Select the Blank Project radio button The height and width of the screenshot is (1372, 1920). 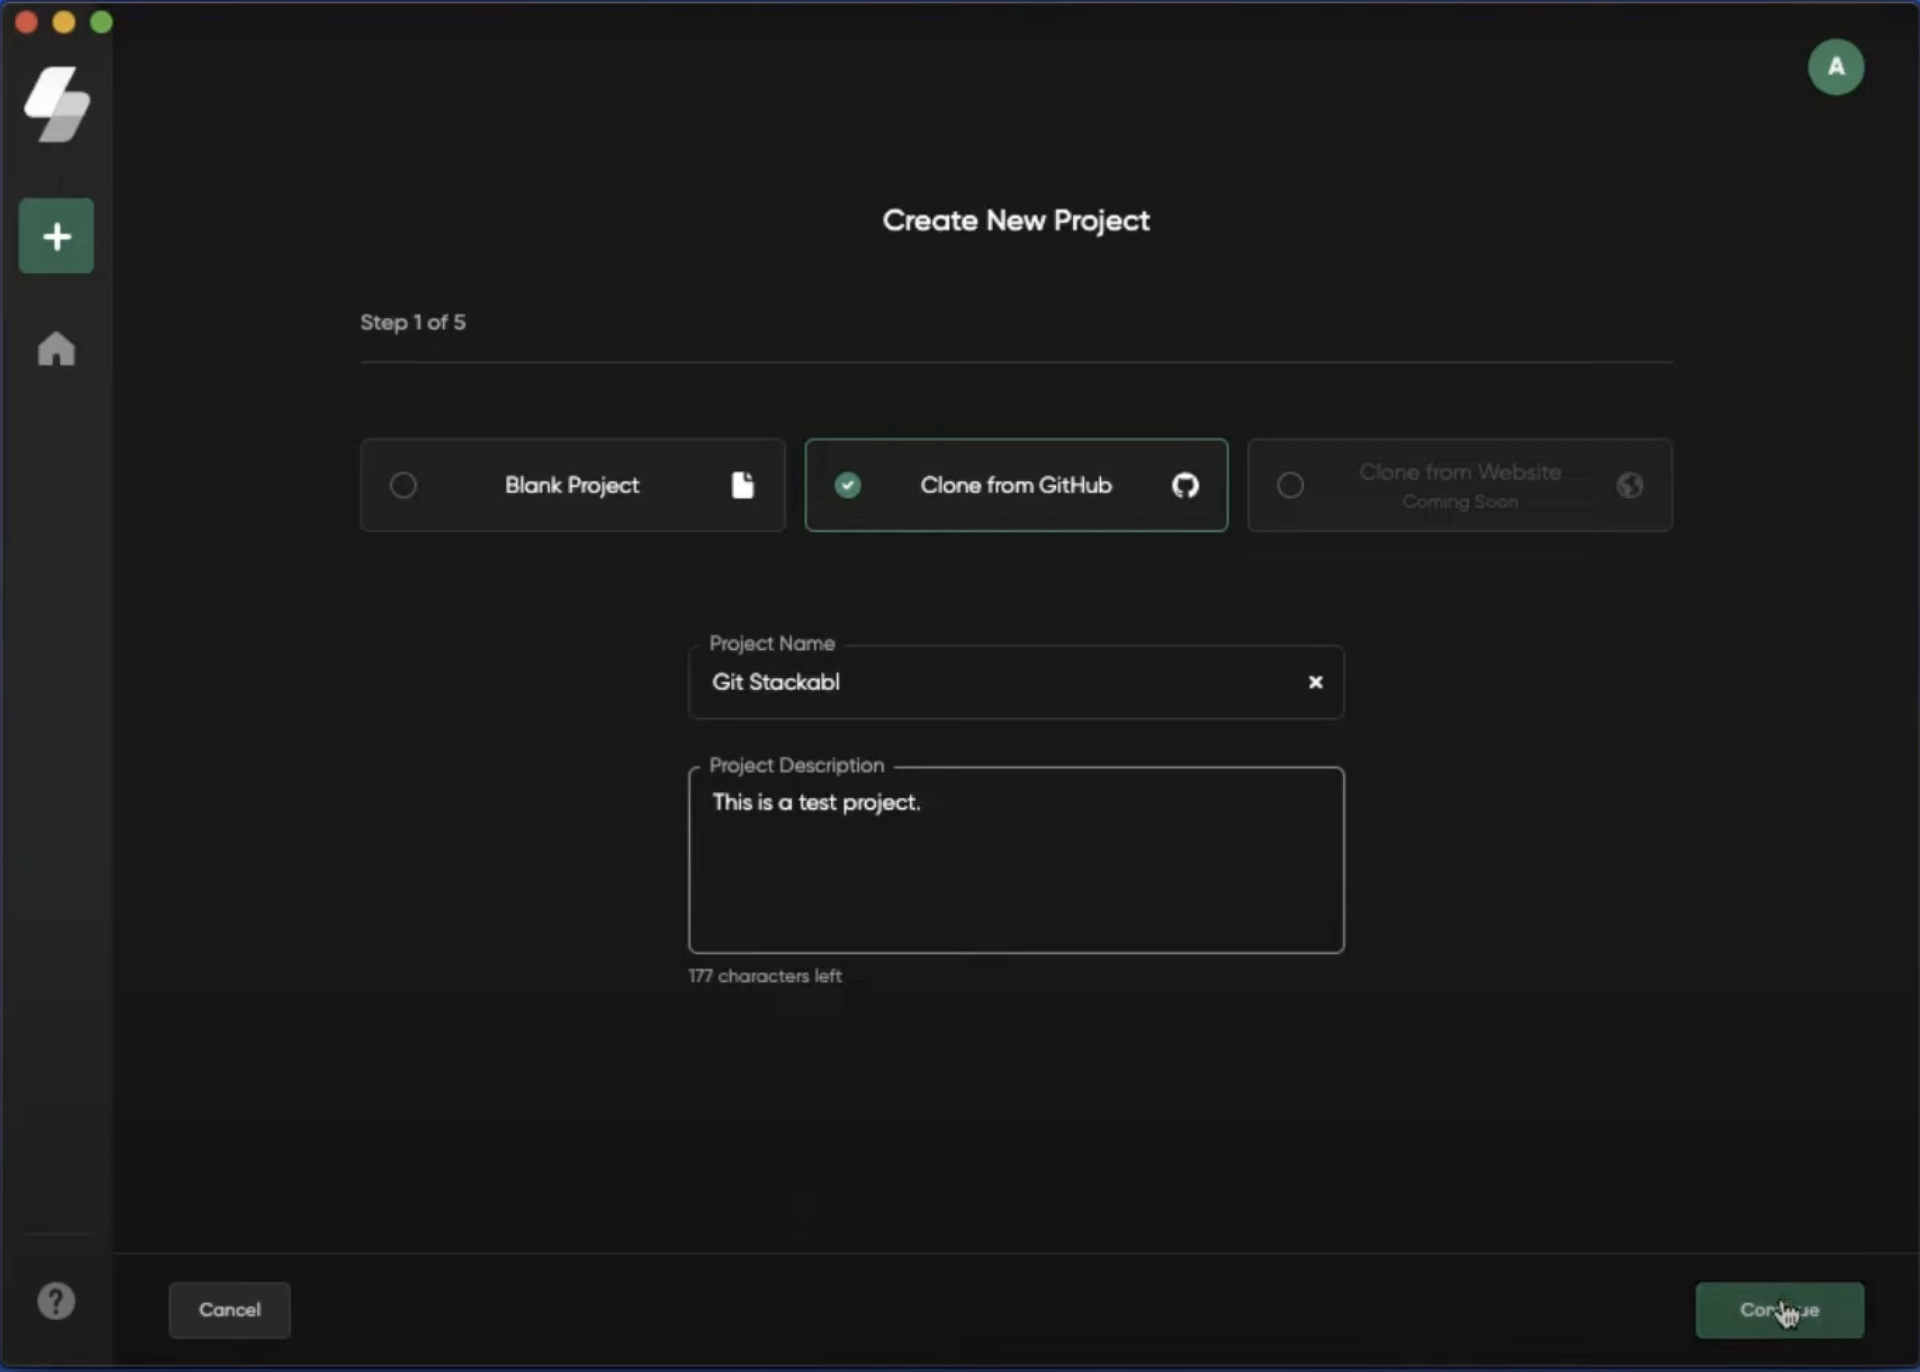[x=403, y=486]
